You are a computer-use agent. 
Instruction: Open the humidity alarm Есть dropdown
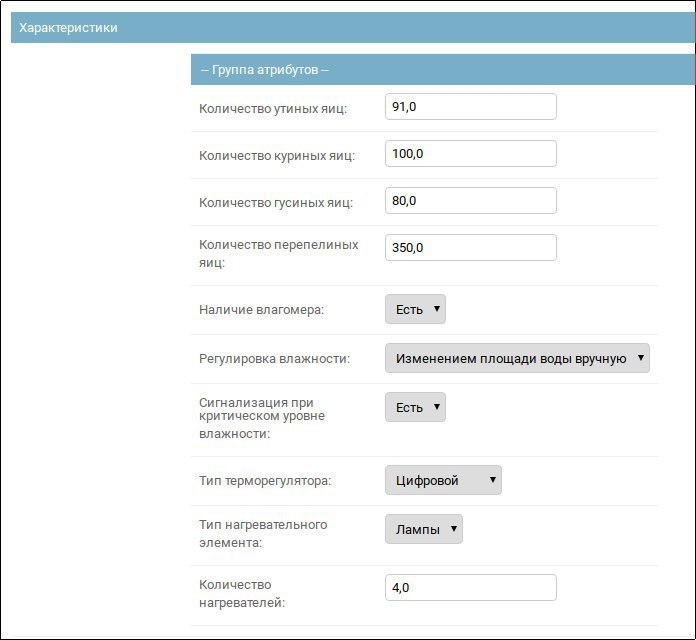pos(415,407)
